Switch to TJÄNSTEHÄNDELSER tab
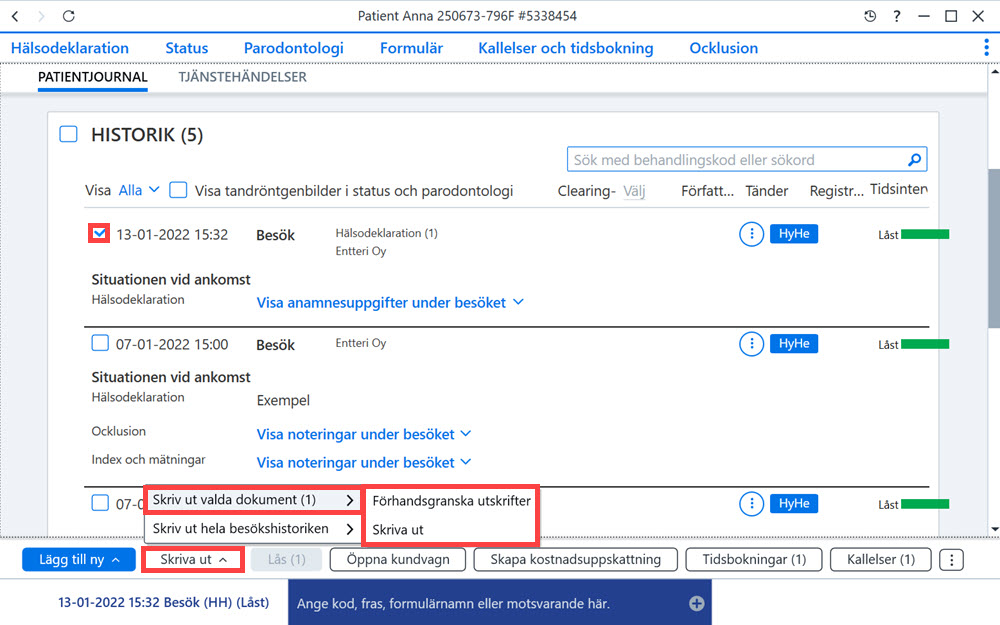This screenshot has width=1000, height=625. [242, 77]
